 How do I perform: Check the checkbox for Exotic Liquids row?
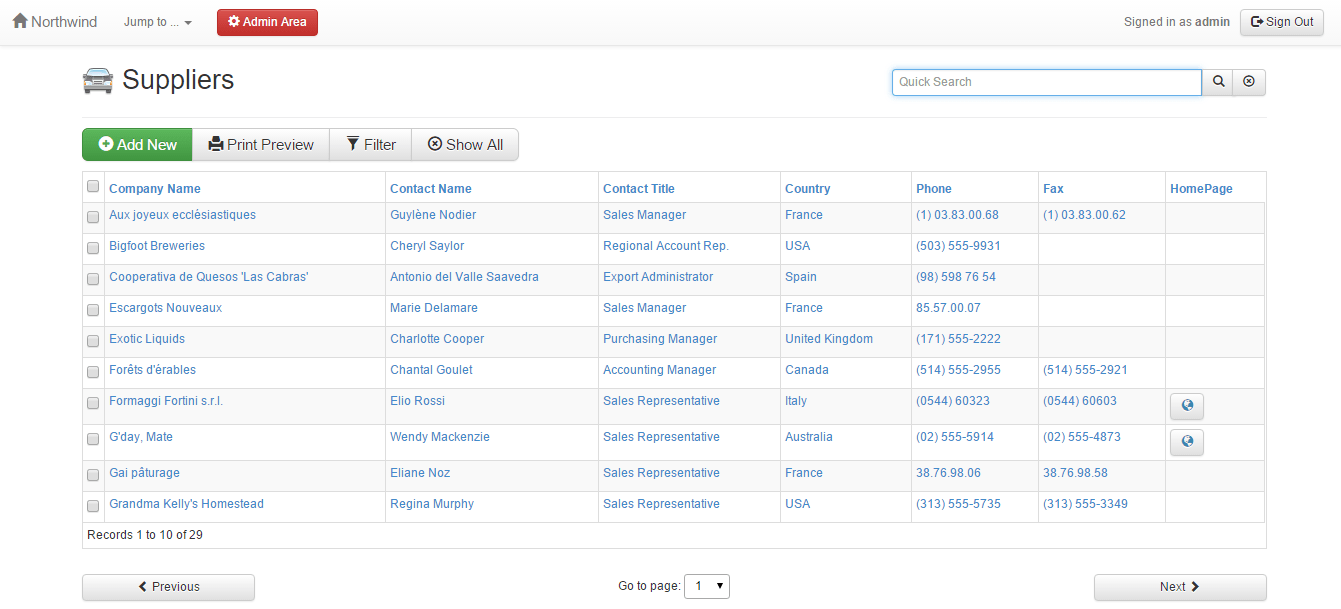93,341
